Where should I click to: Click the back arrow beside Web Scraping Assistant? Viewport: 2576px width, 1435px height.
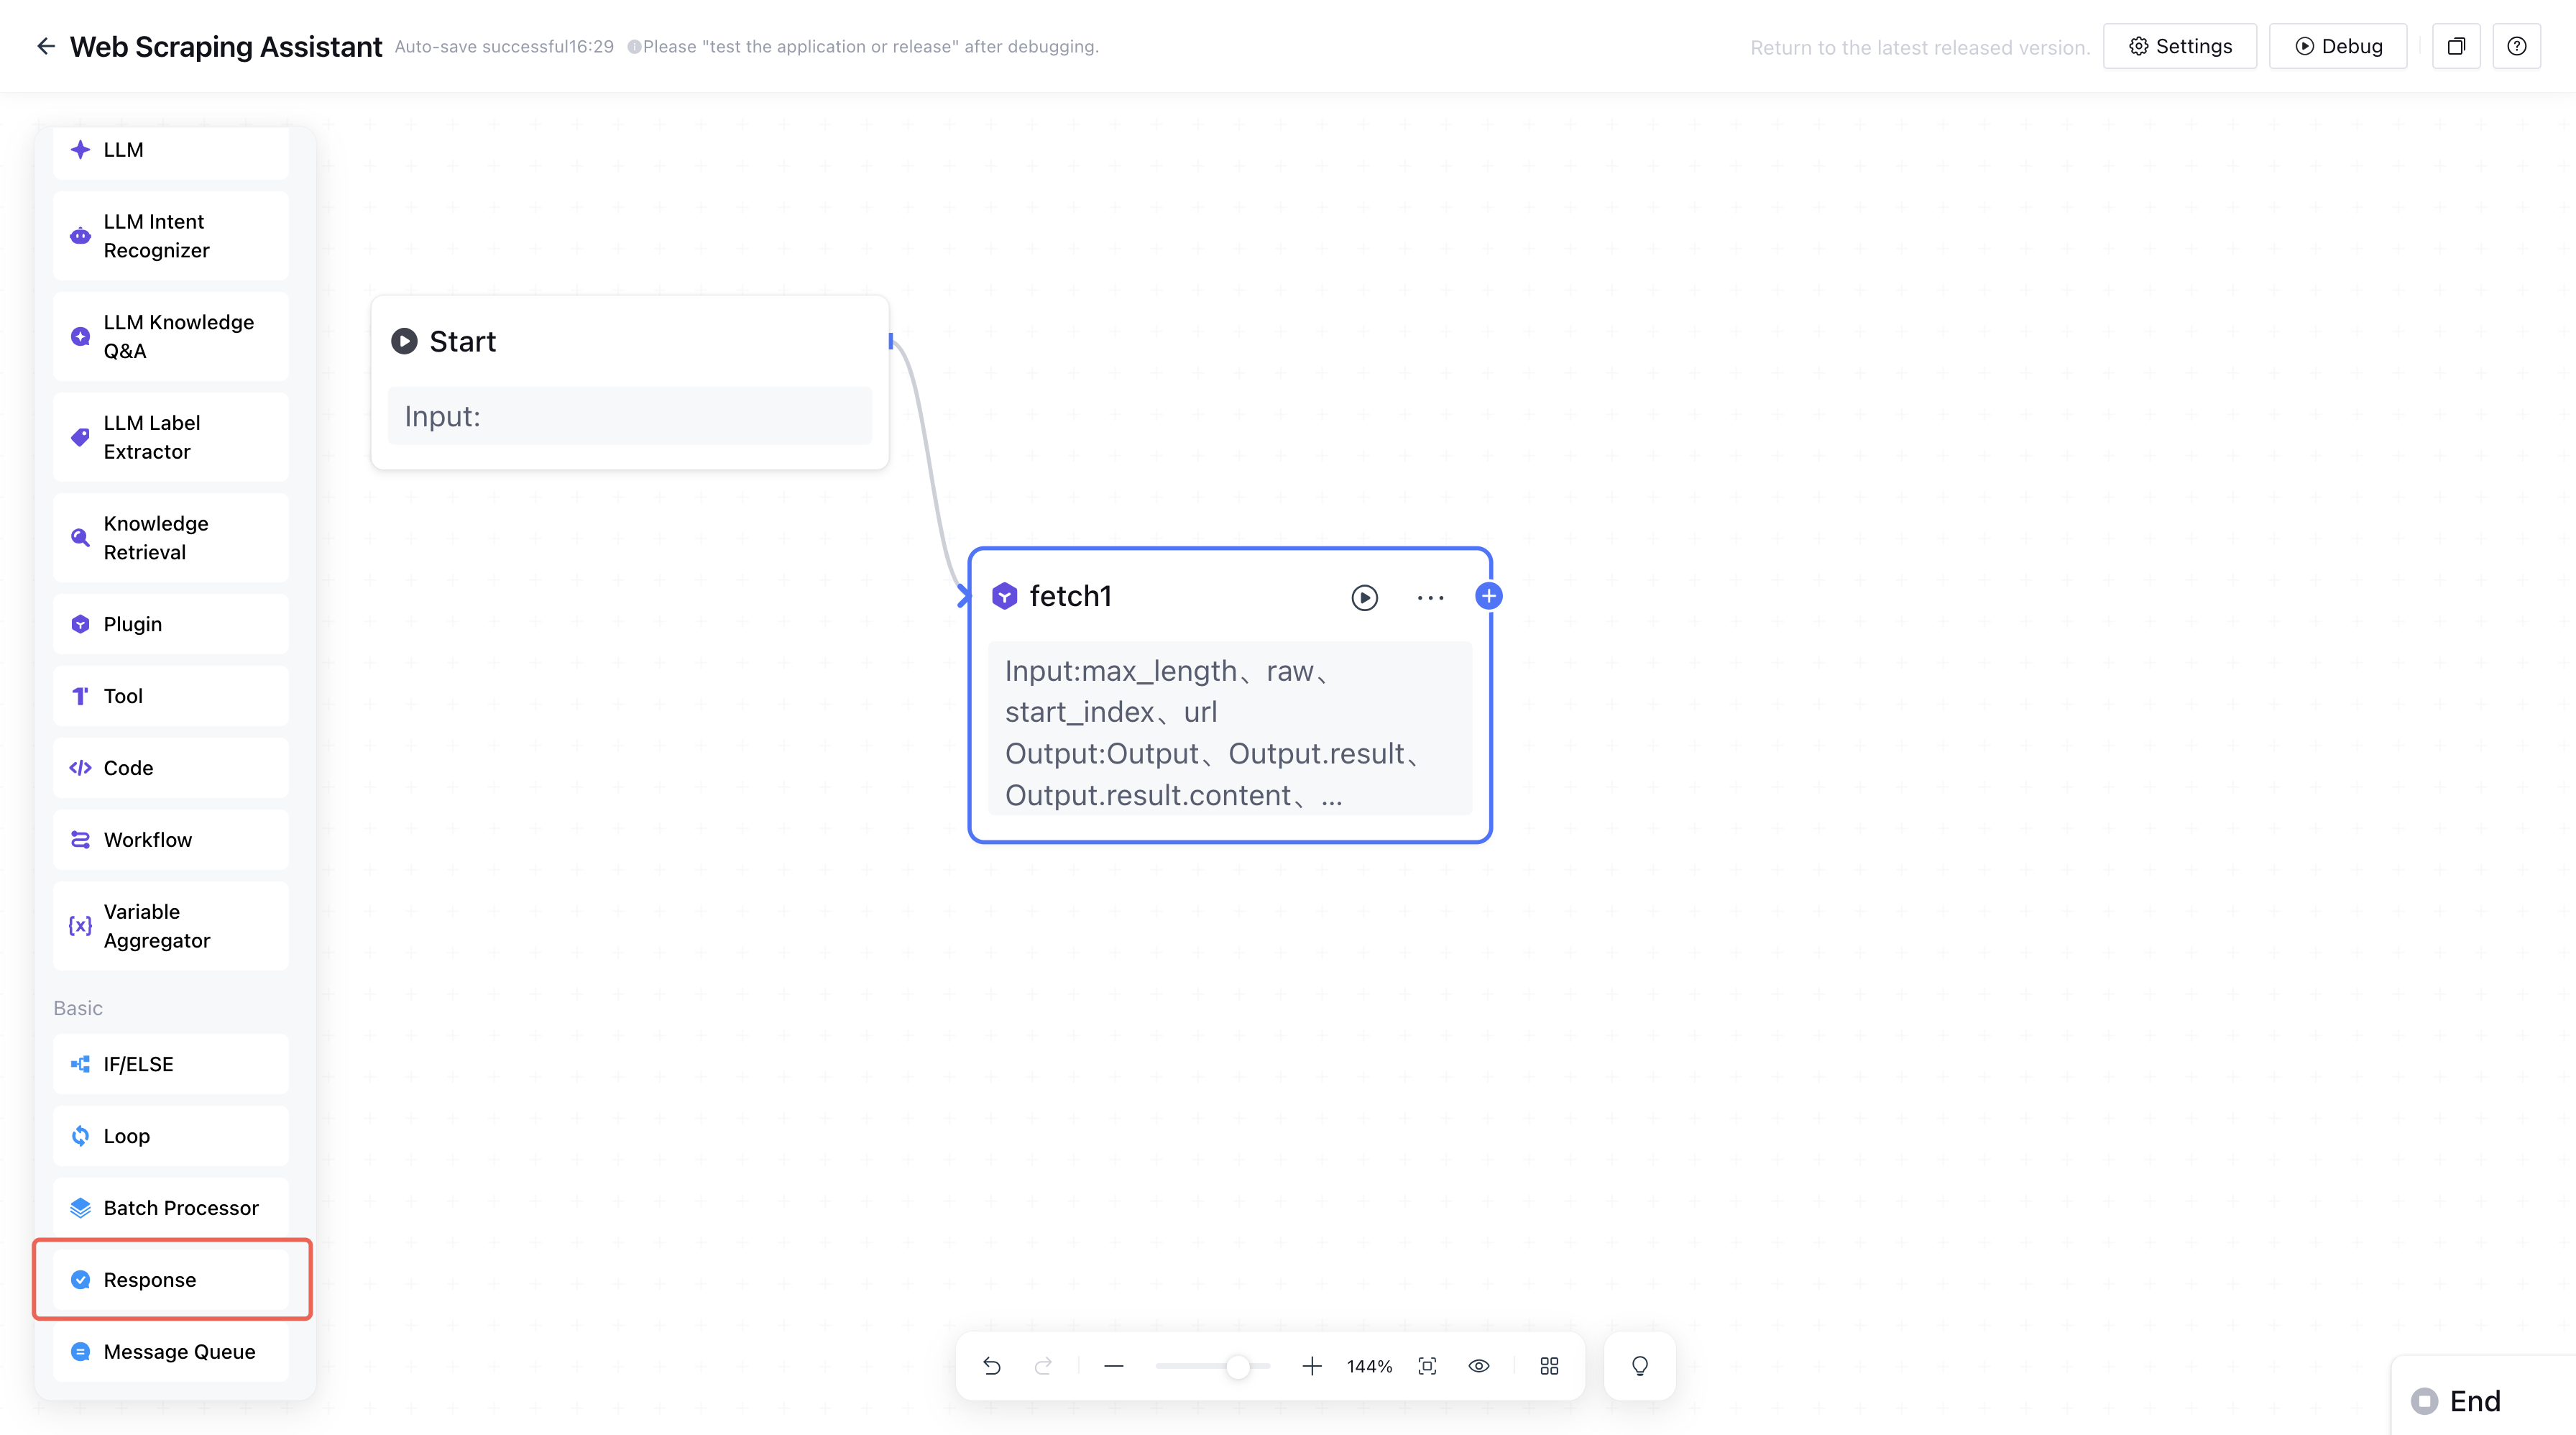[x=45, y=46]
